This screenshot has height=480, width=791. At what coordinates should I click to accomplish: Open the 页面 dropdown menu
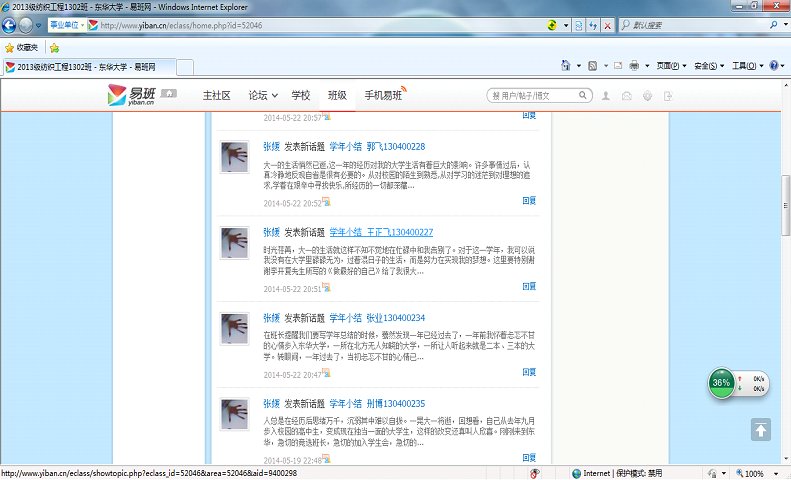671,66
